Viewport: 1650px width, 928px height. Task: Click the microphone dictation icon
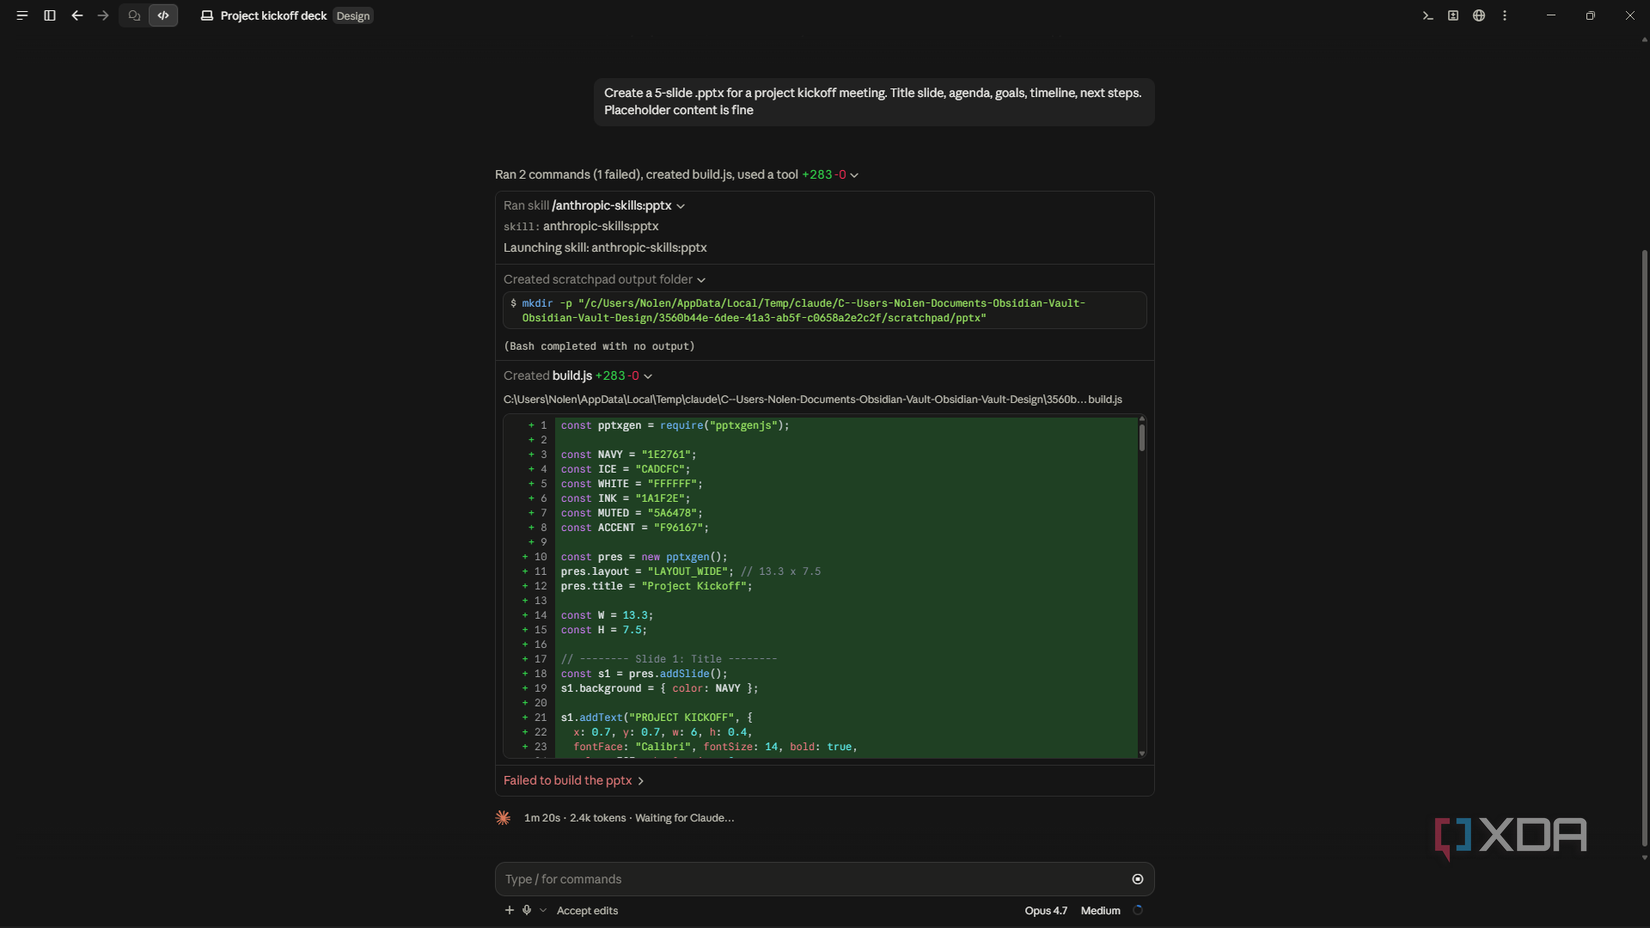coord(527,910)
